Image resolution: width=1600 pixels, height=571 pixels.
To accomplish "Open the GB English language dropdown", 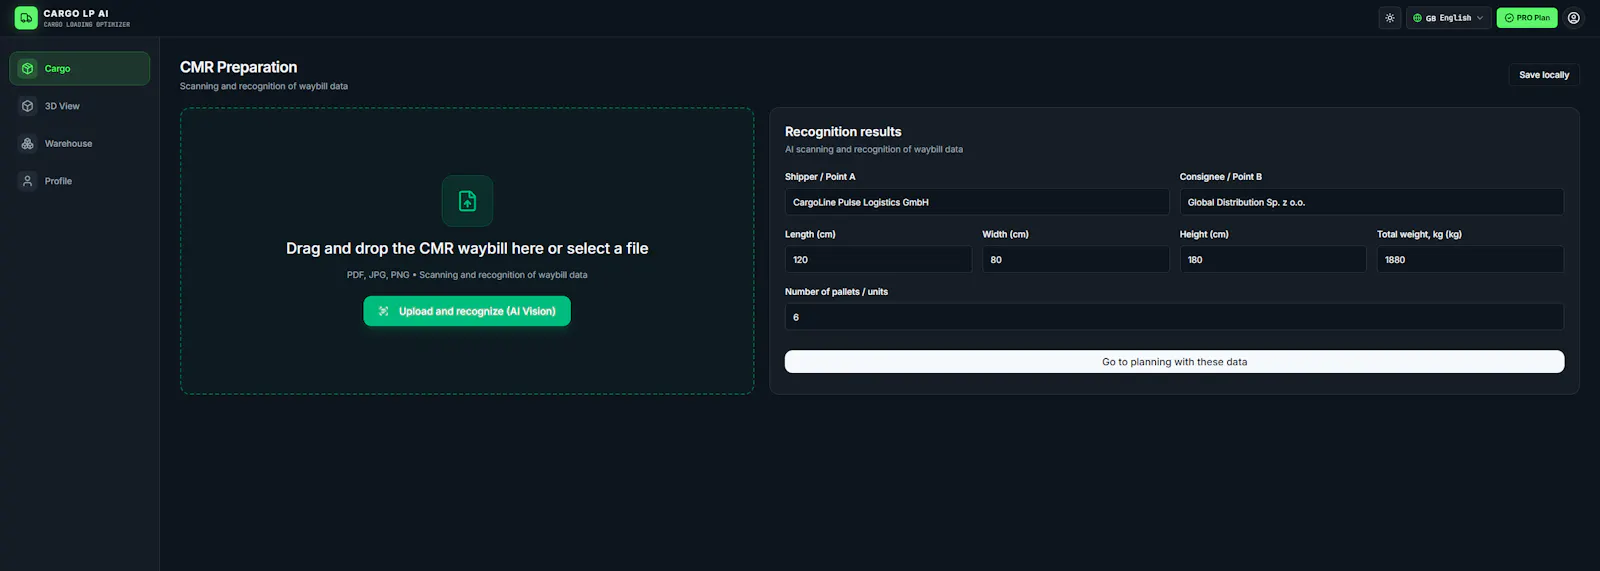I will click(x=1448, y=18).
